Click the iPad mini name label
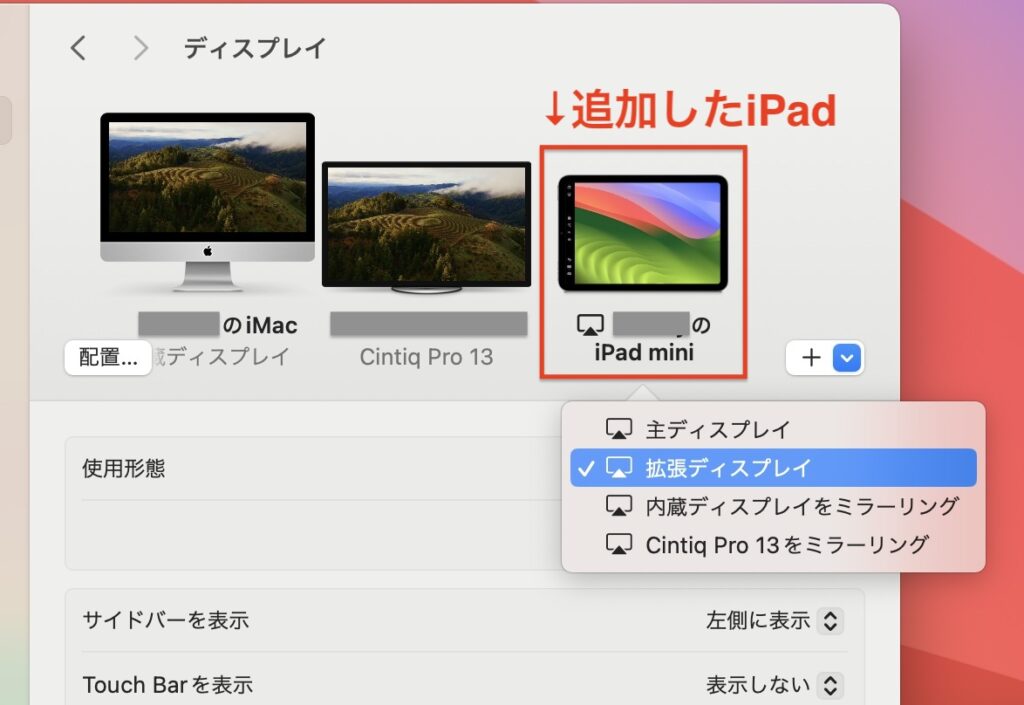The width and height of the screenshot is (1024, 705). click(644, 352)
